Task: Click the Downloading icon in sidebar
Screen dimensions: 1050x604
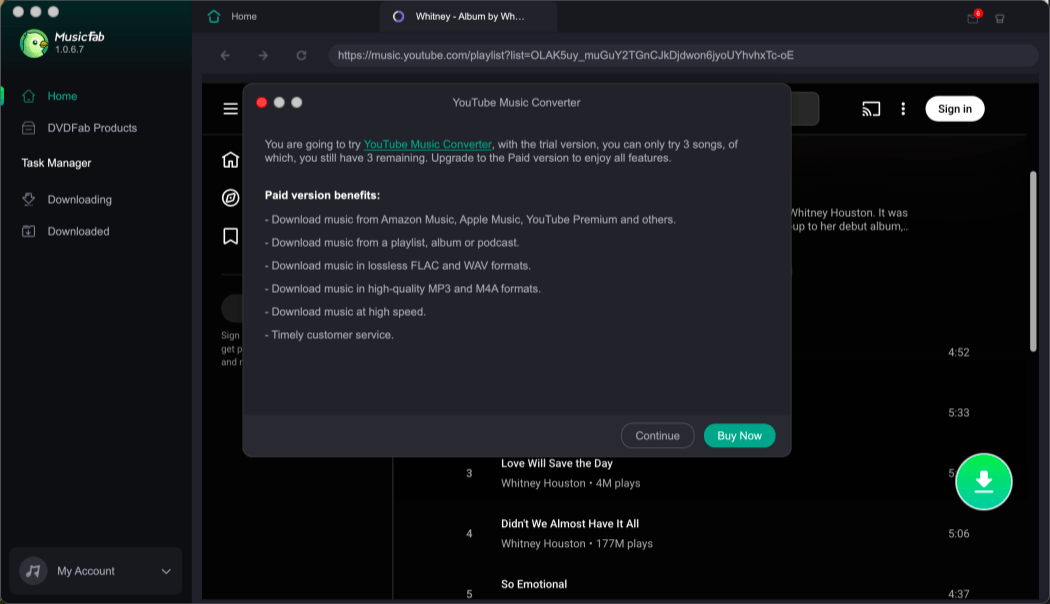Action: click(x=29, y=200)
